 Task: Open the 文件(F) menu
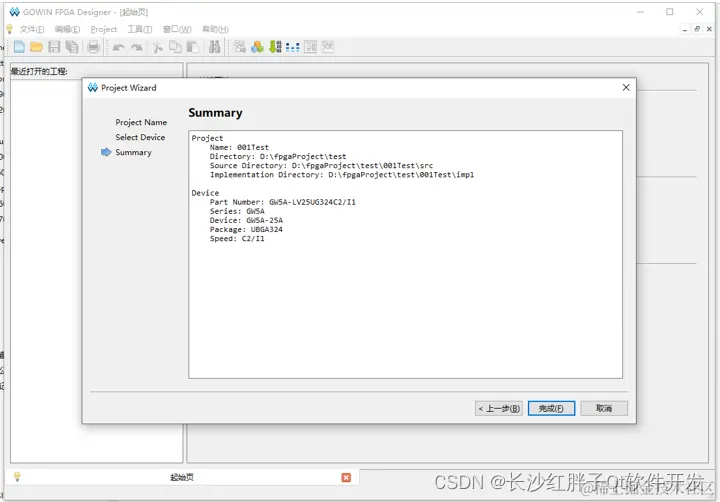point(32,29)
